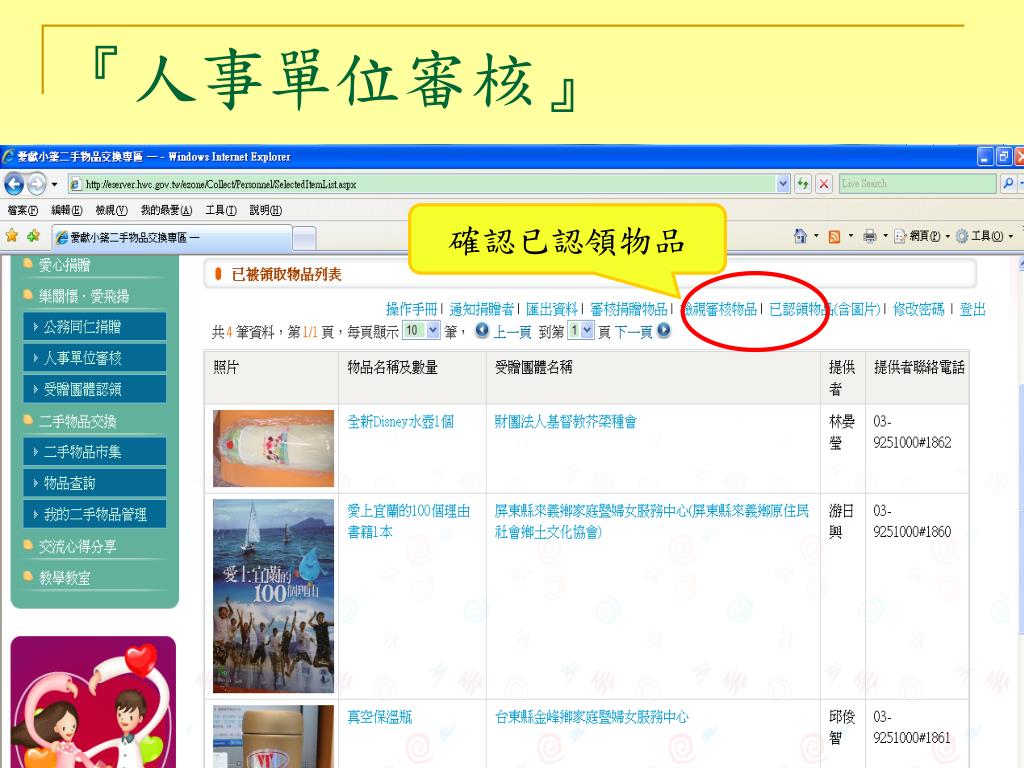Click the 下一頁 link
The height and width of the screenshot is (768, 1024).
click(633, 332)
